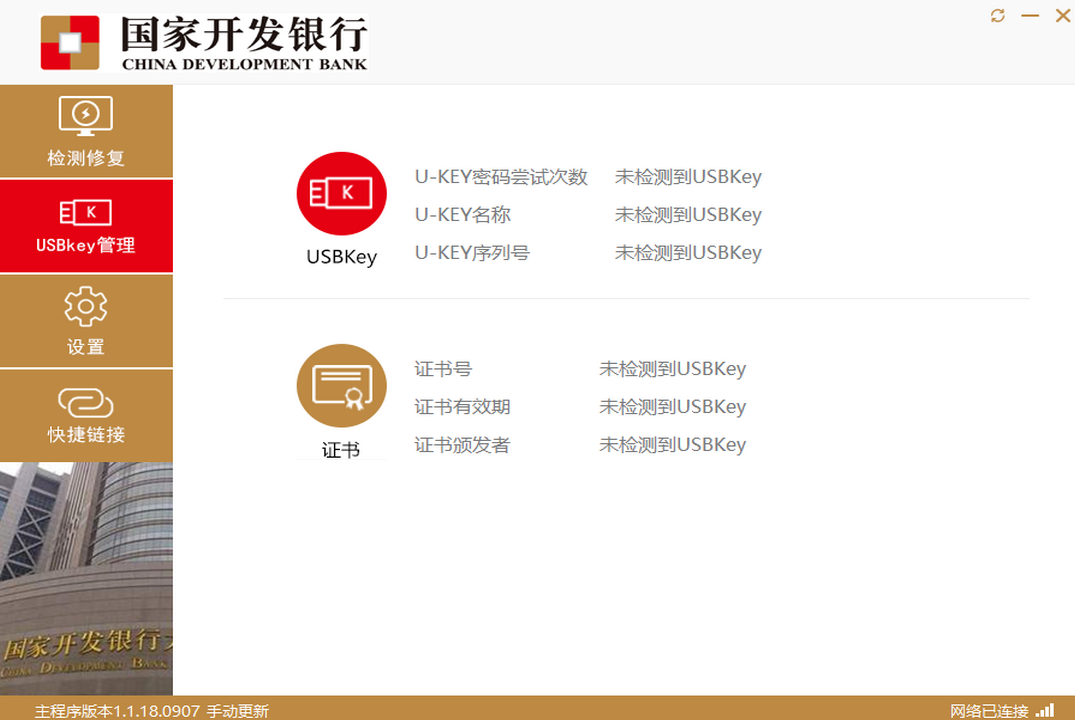Click the 证书 certificate badge icon
1075x720 pixels.
(341, 385)
